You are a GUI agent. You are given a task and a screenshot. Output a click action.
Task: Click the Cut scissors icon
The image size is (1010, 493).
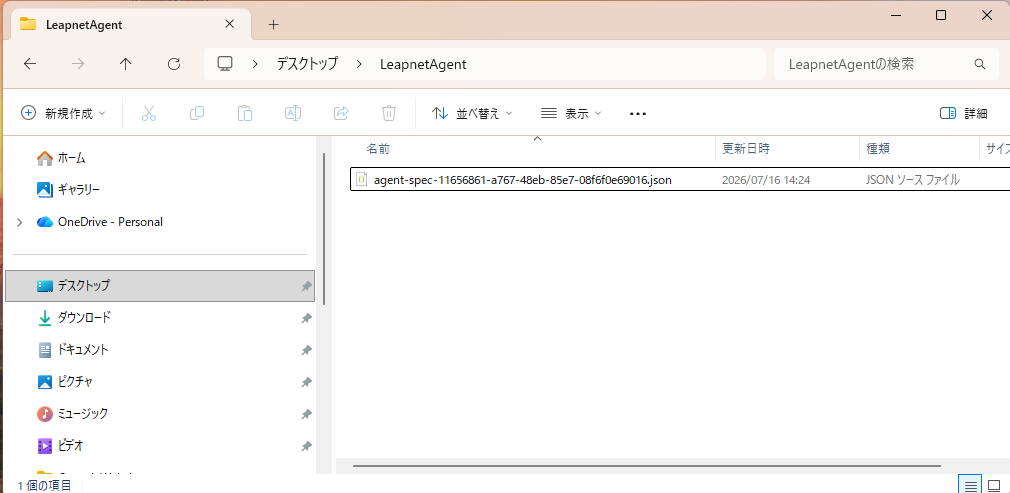(x=149, y=113)
